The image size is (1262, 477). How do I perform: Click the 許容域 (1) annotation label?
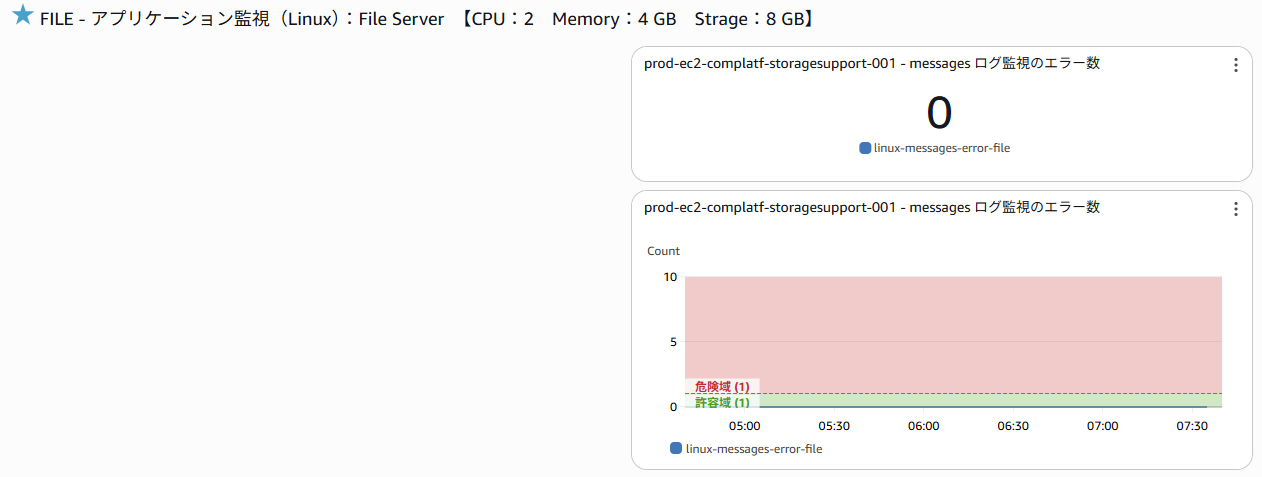point(722,402)
